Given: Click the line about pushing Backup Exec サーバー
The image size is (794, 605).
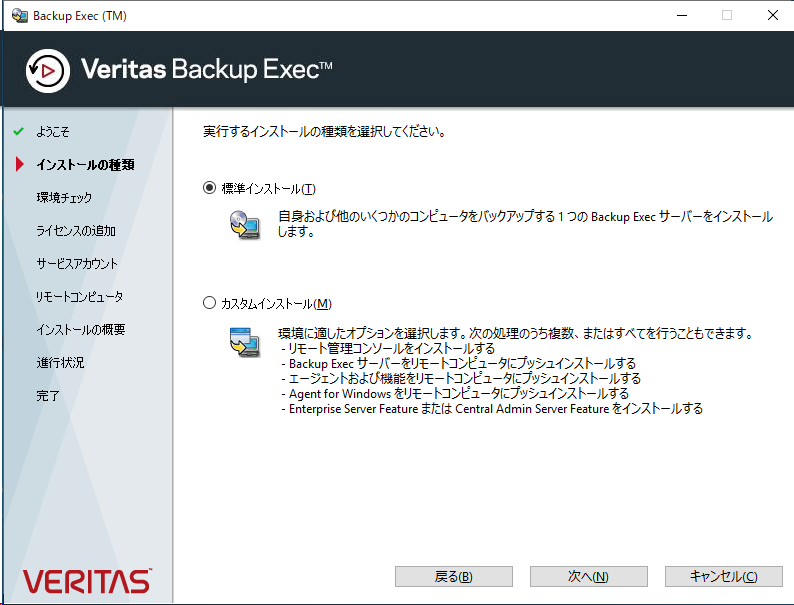Looking at the screenshot, I should coord(458,364).
